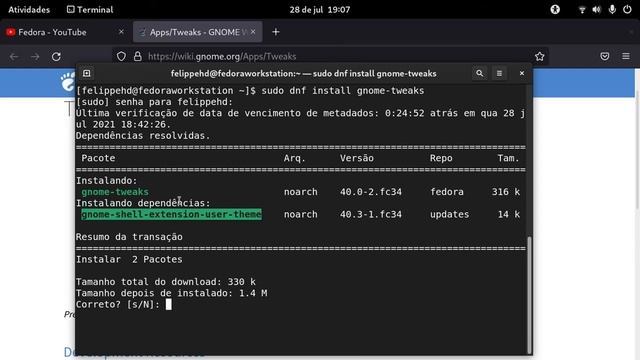640x360 pixels.
Task: Open the Firefox hamburger menu
Action: tap(626, 56)
